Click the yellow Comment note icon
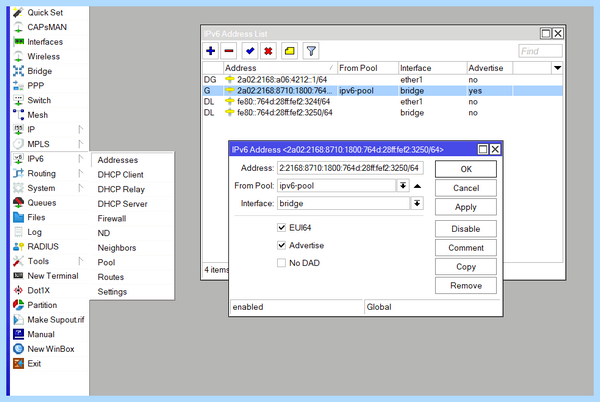600x402 pixels. point(290,51)
